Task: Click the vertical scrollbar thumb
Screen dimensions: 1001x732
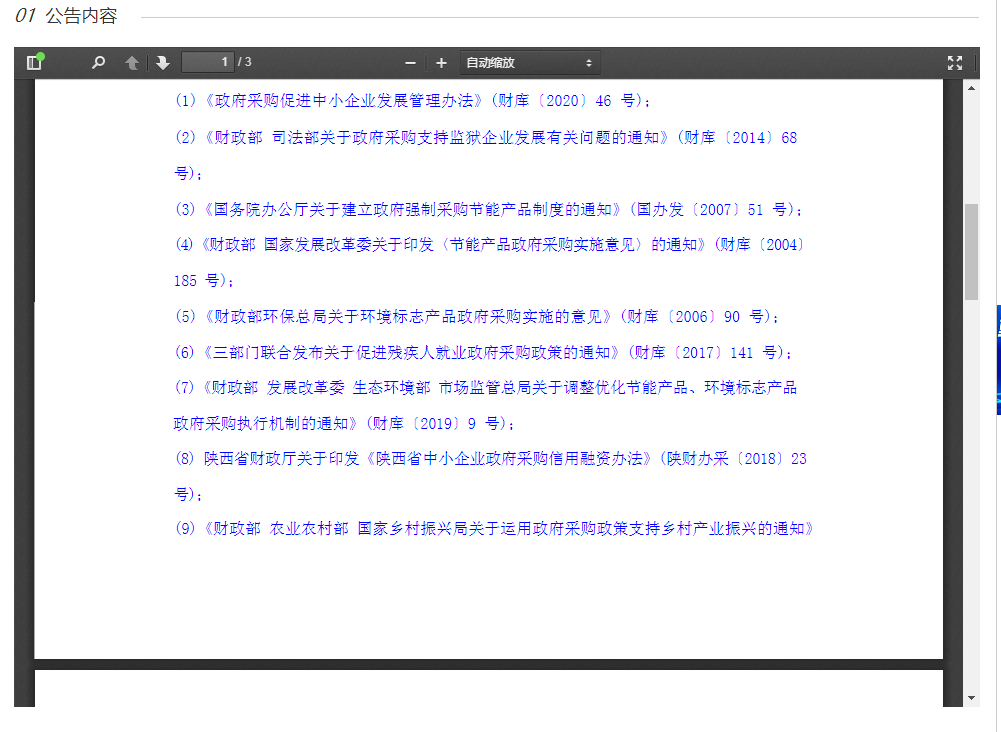Action: pyautogui.click(x=971, y=251)
